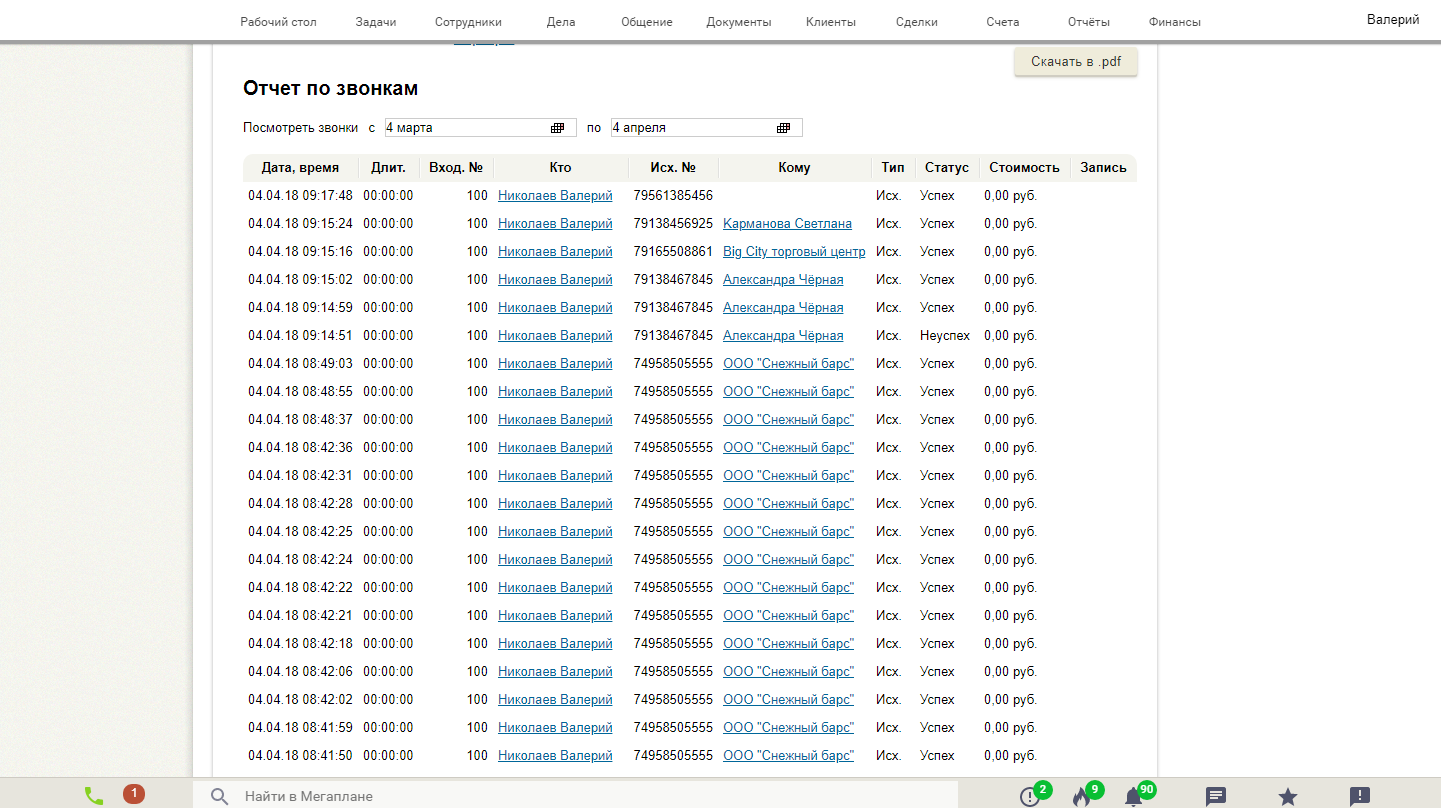Open Николаев Валерий link in 09:15:16 row
The height and width of the screenshot is (808, 1441).
555,252
